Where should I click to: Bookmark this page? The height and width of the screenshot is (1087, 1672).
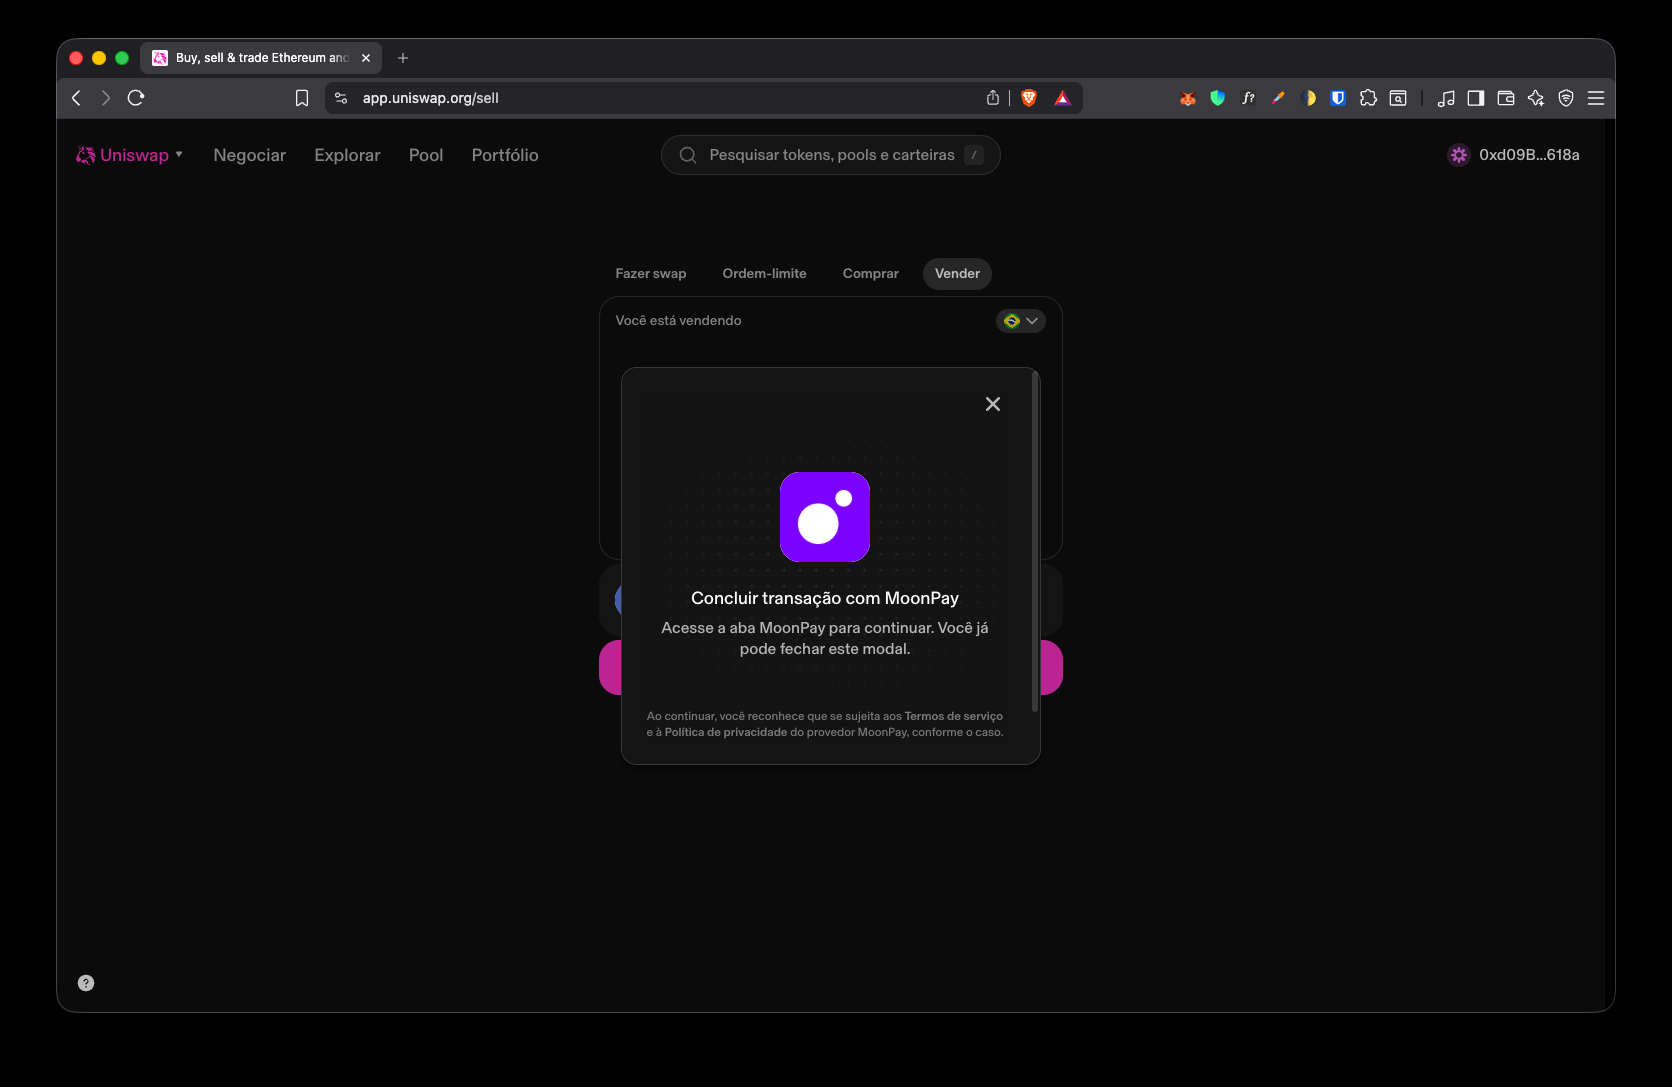[302, 98]
